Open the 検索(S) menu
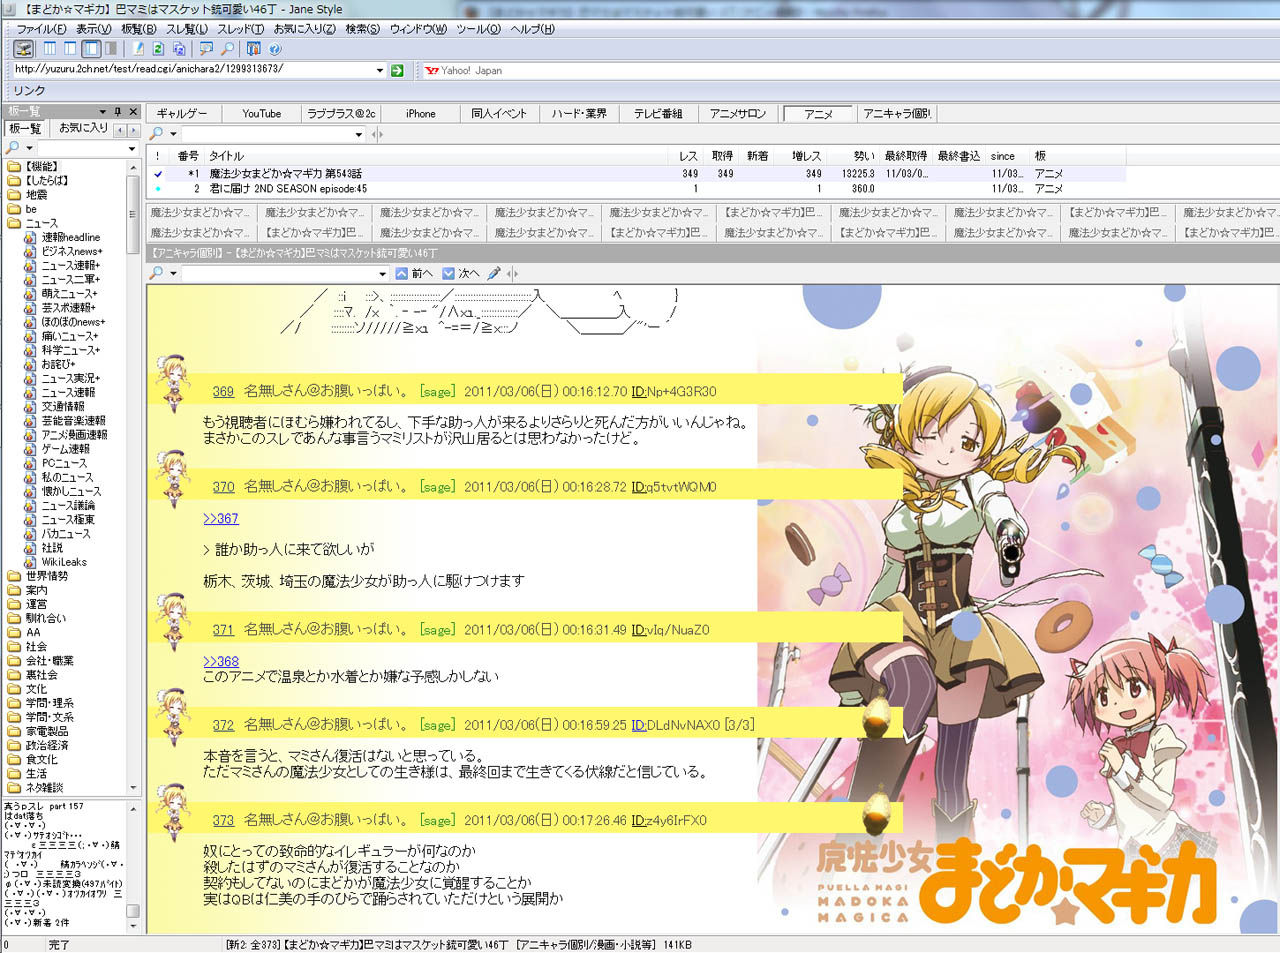Viewport: 1280px width, 953px height. [363, 29]
